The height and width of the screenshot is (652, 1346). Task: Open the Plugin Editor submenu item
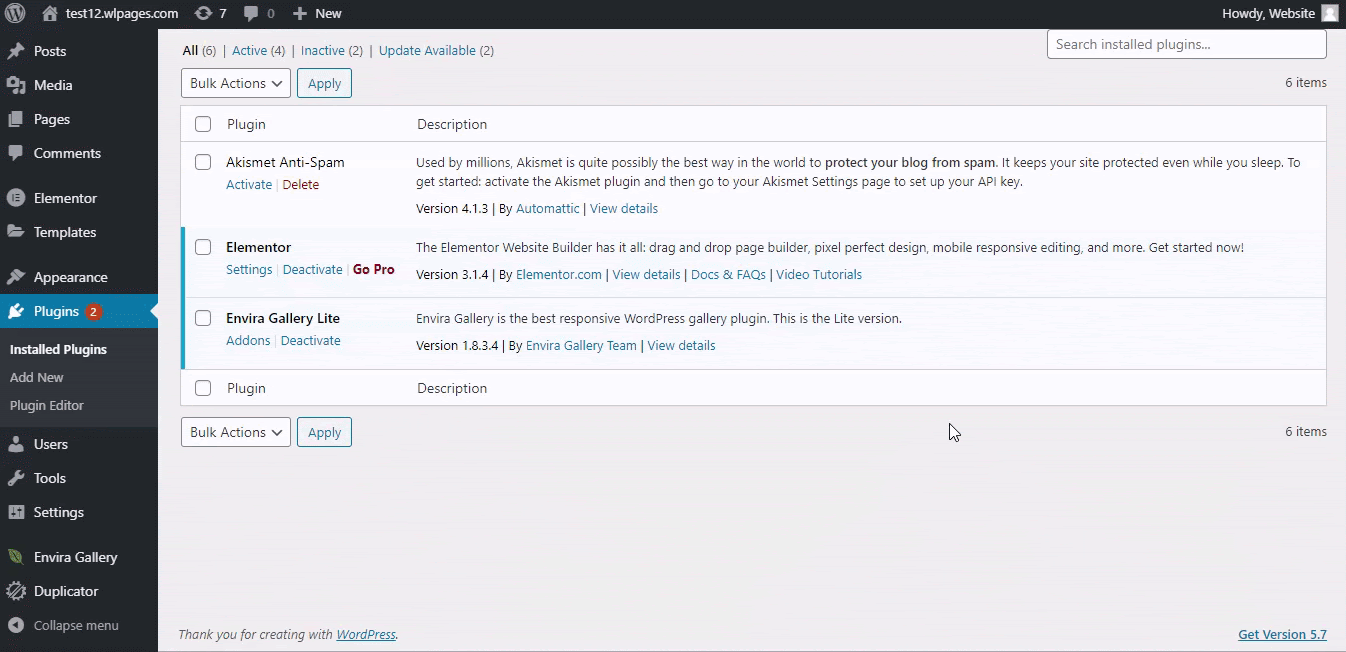47,405
